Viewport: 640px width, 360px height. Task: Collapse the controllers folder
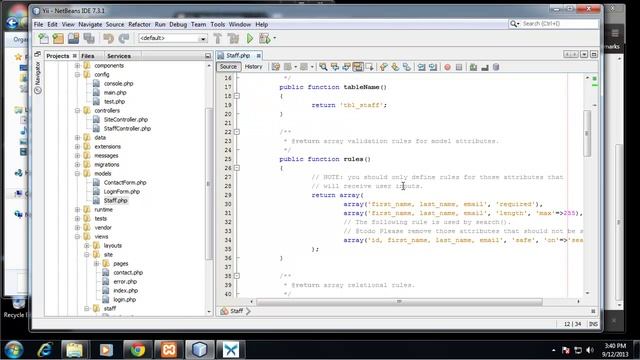(x=77, y=111)
